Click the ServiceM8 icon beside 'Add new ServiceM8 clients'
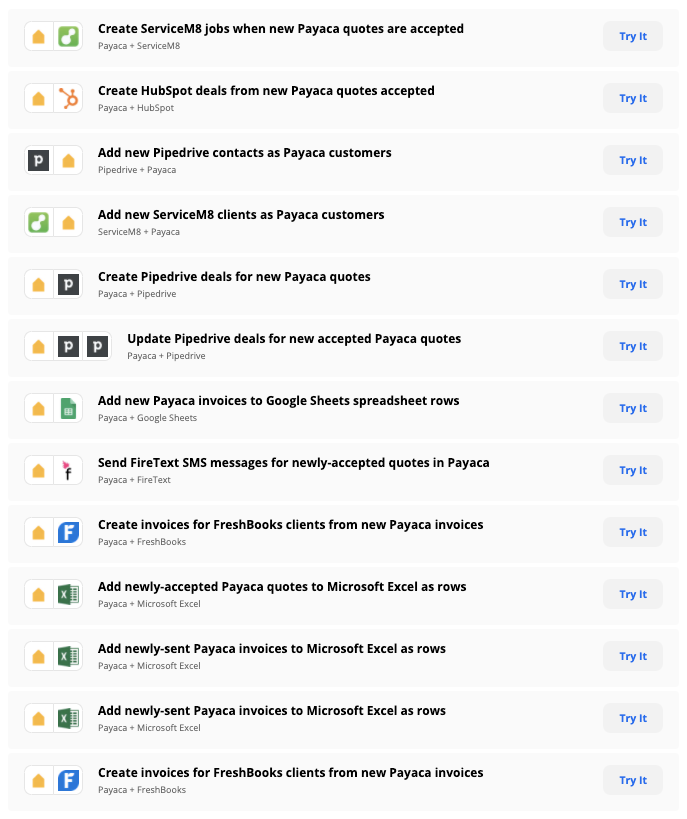The width and height of the screenshot is (687, 819). 39,222
